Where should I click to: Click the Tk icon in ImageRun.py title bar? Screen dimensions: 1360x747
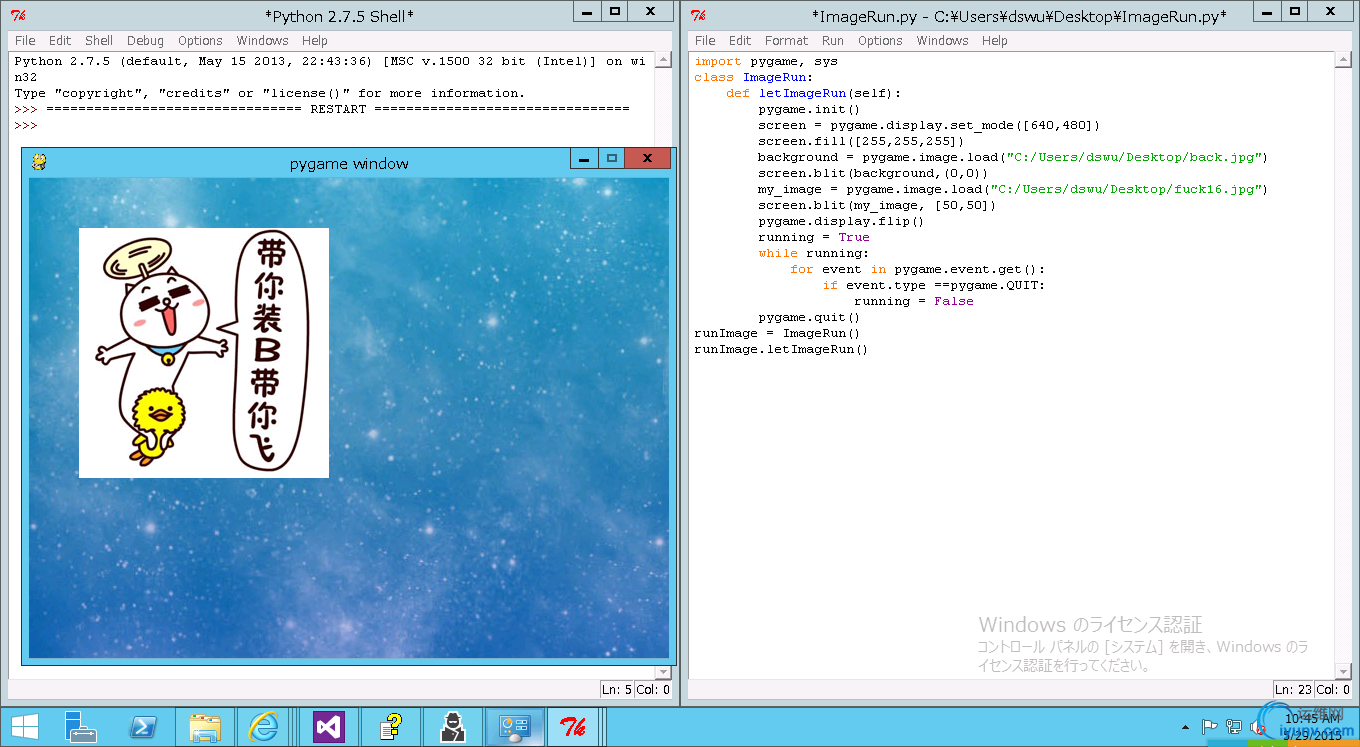tap(698, 15)
